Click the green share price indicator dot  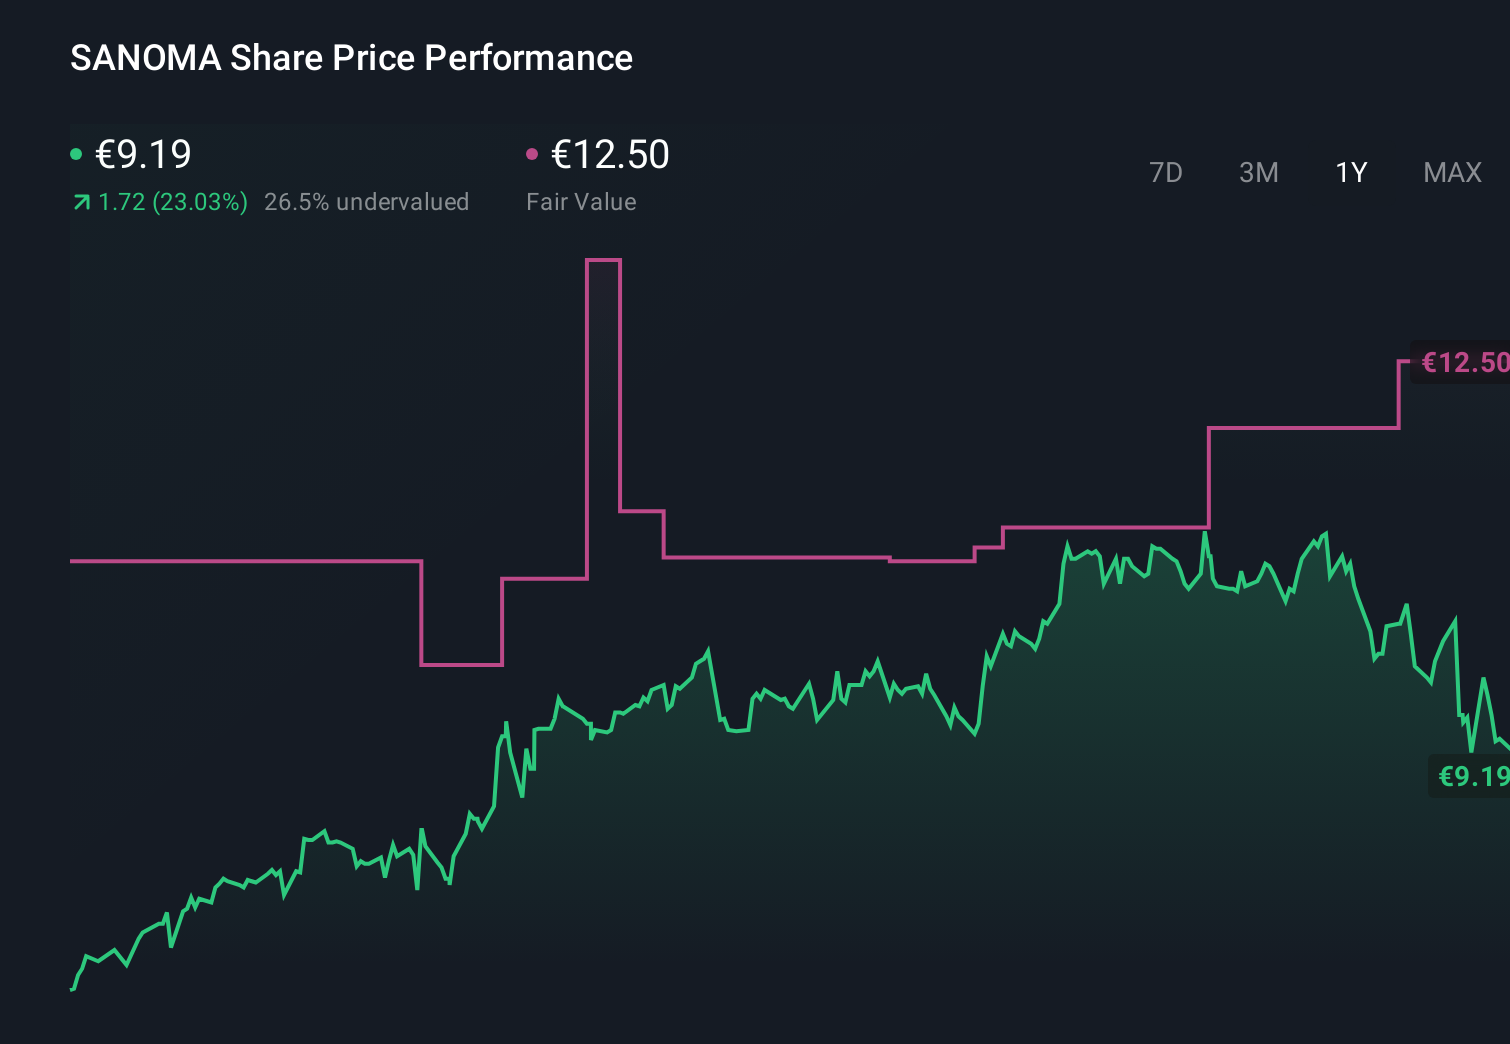76,152
